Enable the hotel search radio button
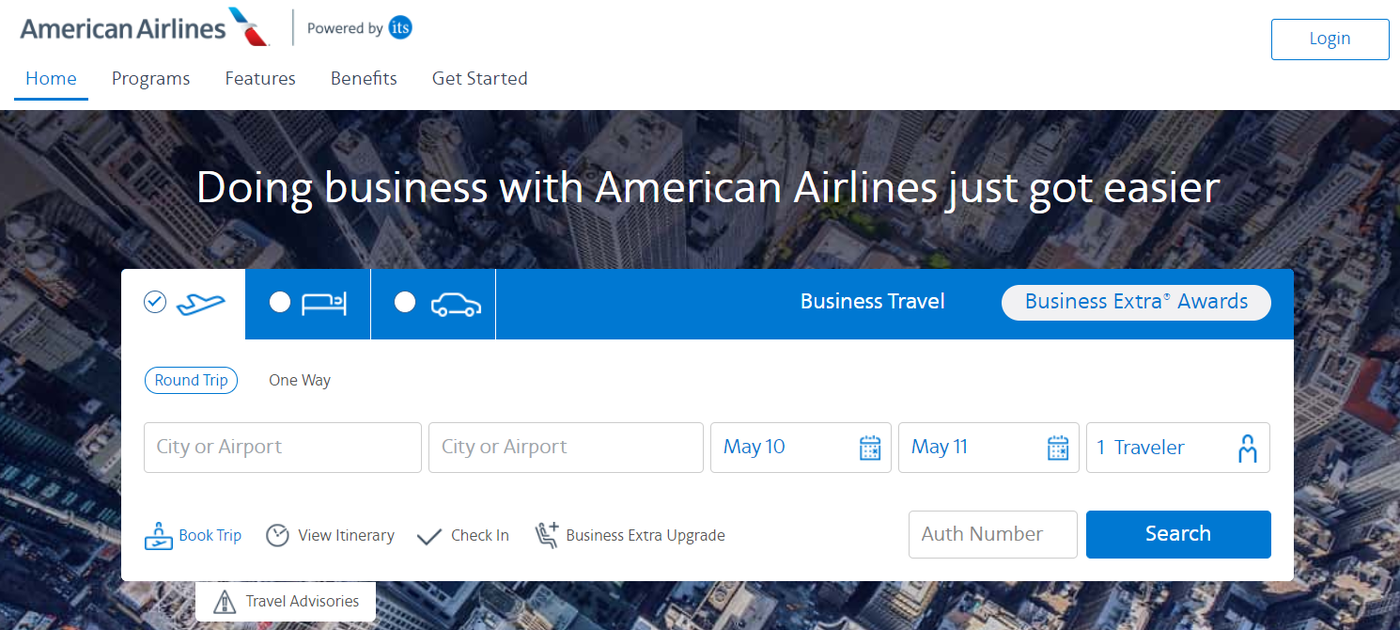 click(280, 301)
